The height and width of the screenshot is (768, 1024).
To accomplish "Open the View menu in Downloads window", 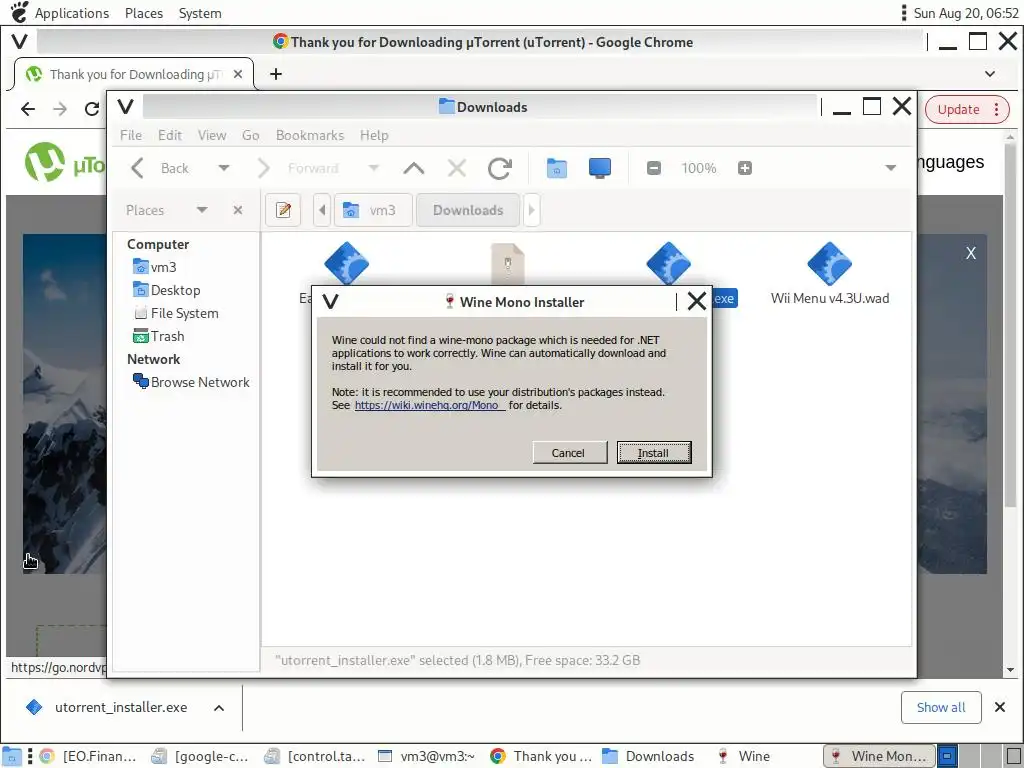I will 212,135.
